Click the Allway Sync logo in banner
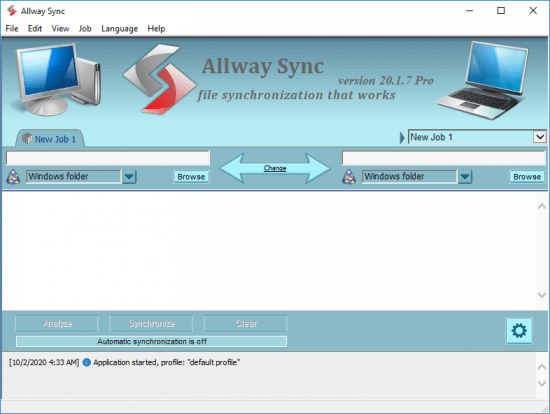The image size is (550, 414). pos(159,79)
